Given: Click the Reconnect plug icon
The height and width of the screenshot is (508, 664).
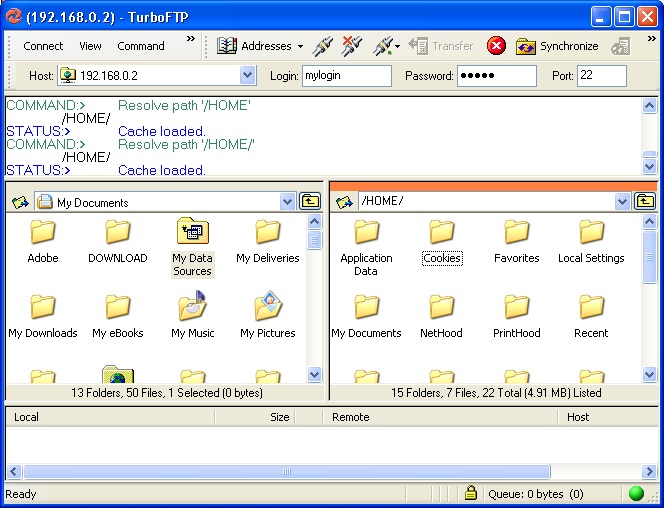Looking at the screenshot, I should pyautogui.click(x=383, y=46).
